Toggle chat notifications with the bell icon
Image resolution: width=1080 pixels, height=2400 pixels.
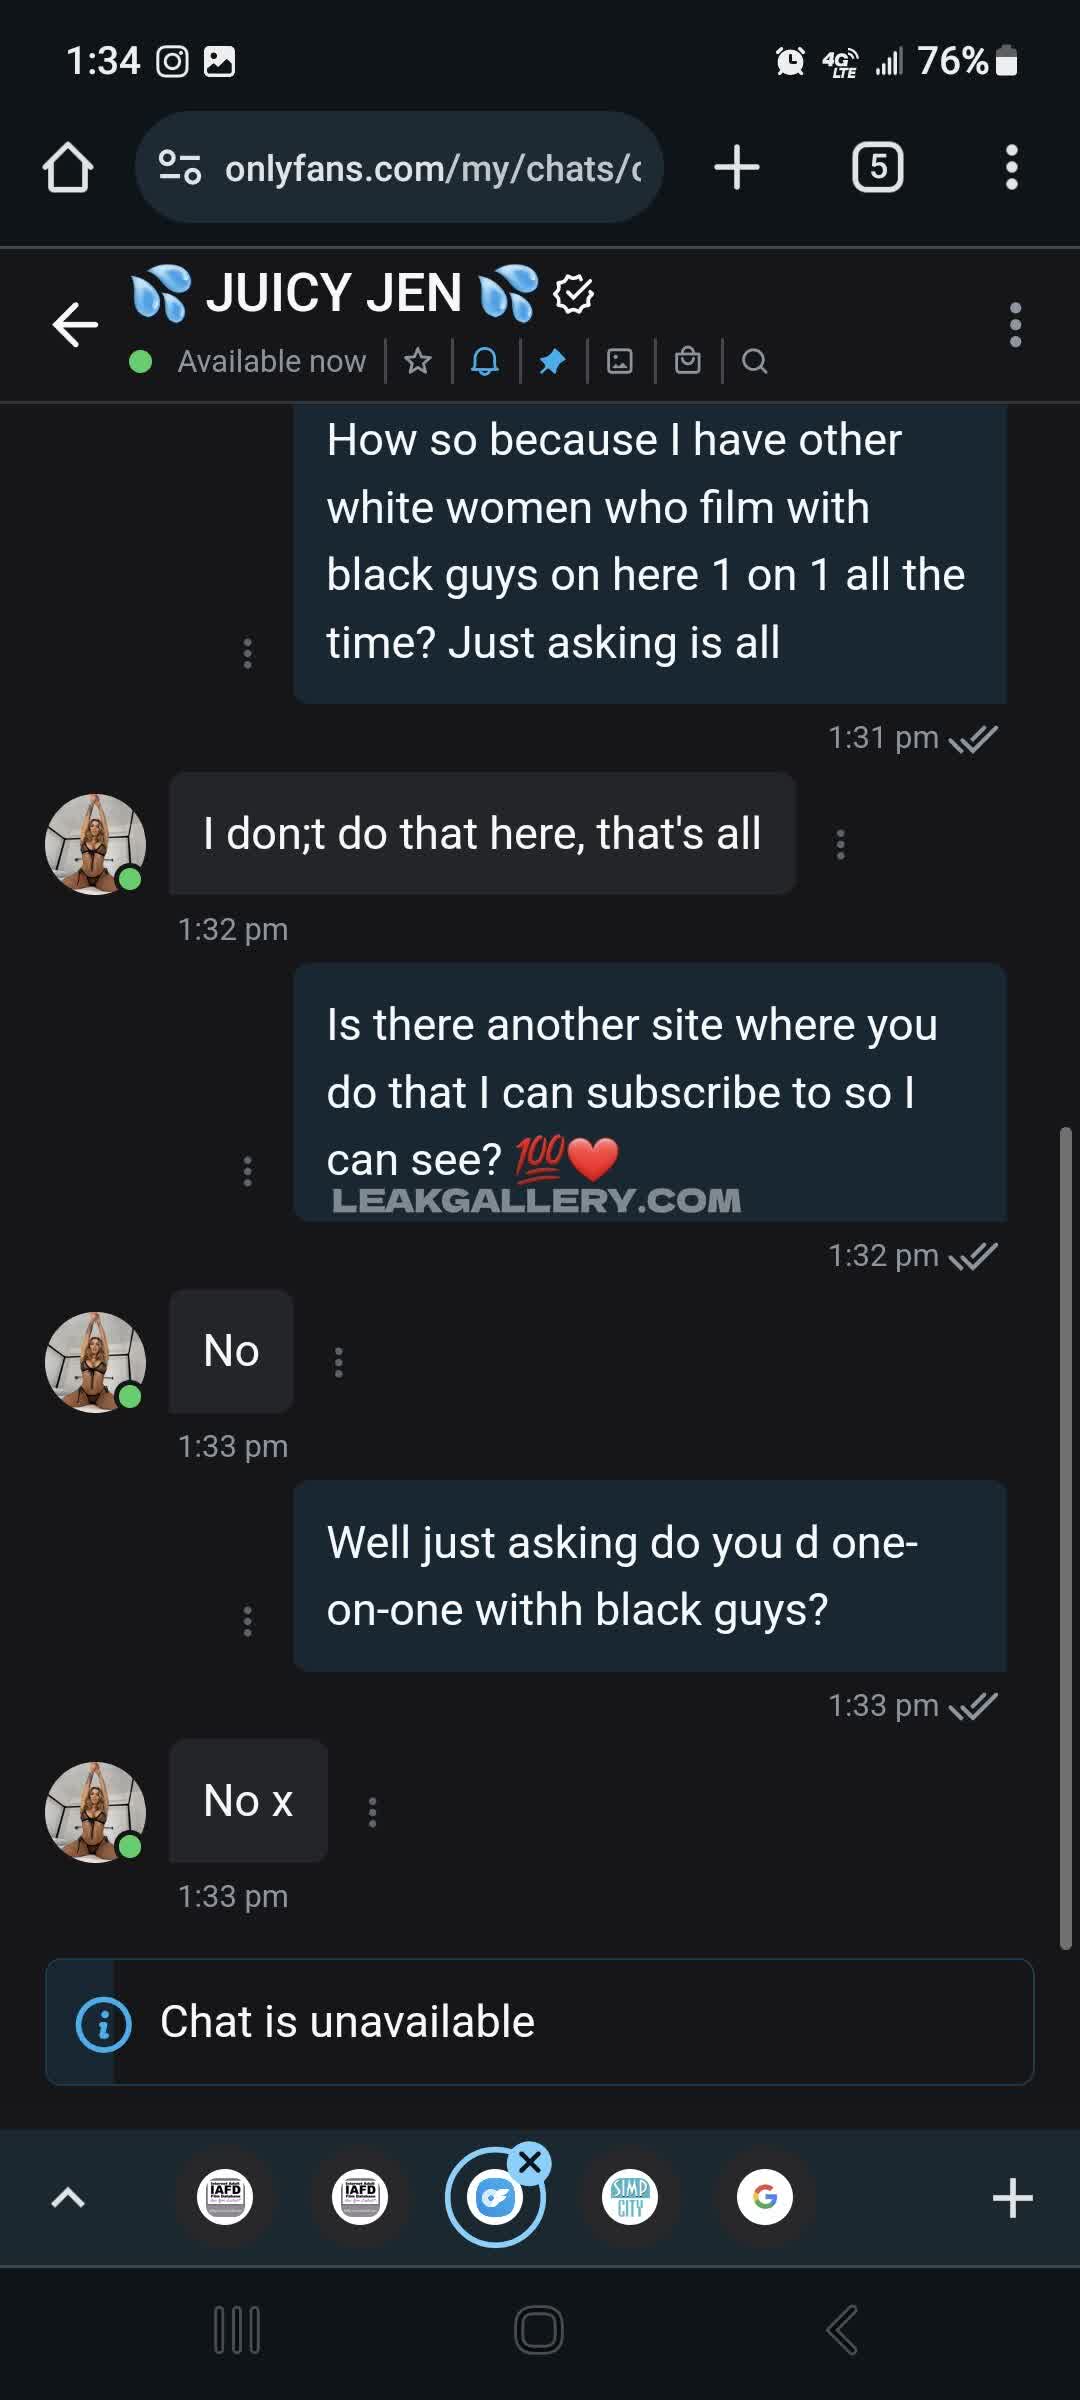pos(485,361)
